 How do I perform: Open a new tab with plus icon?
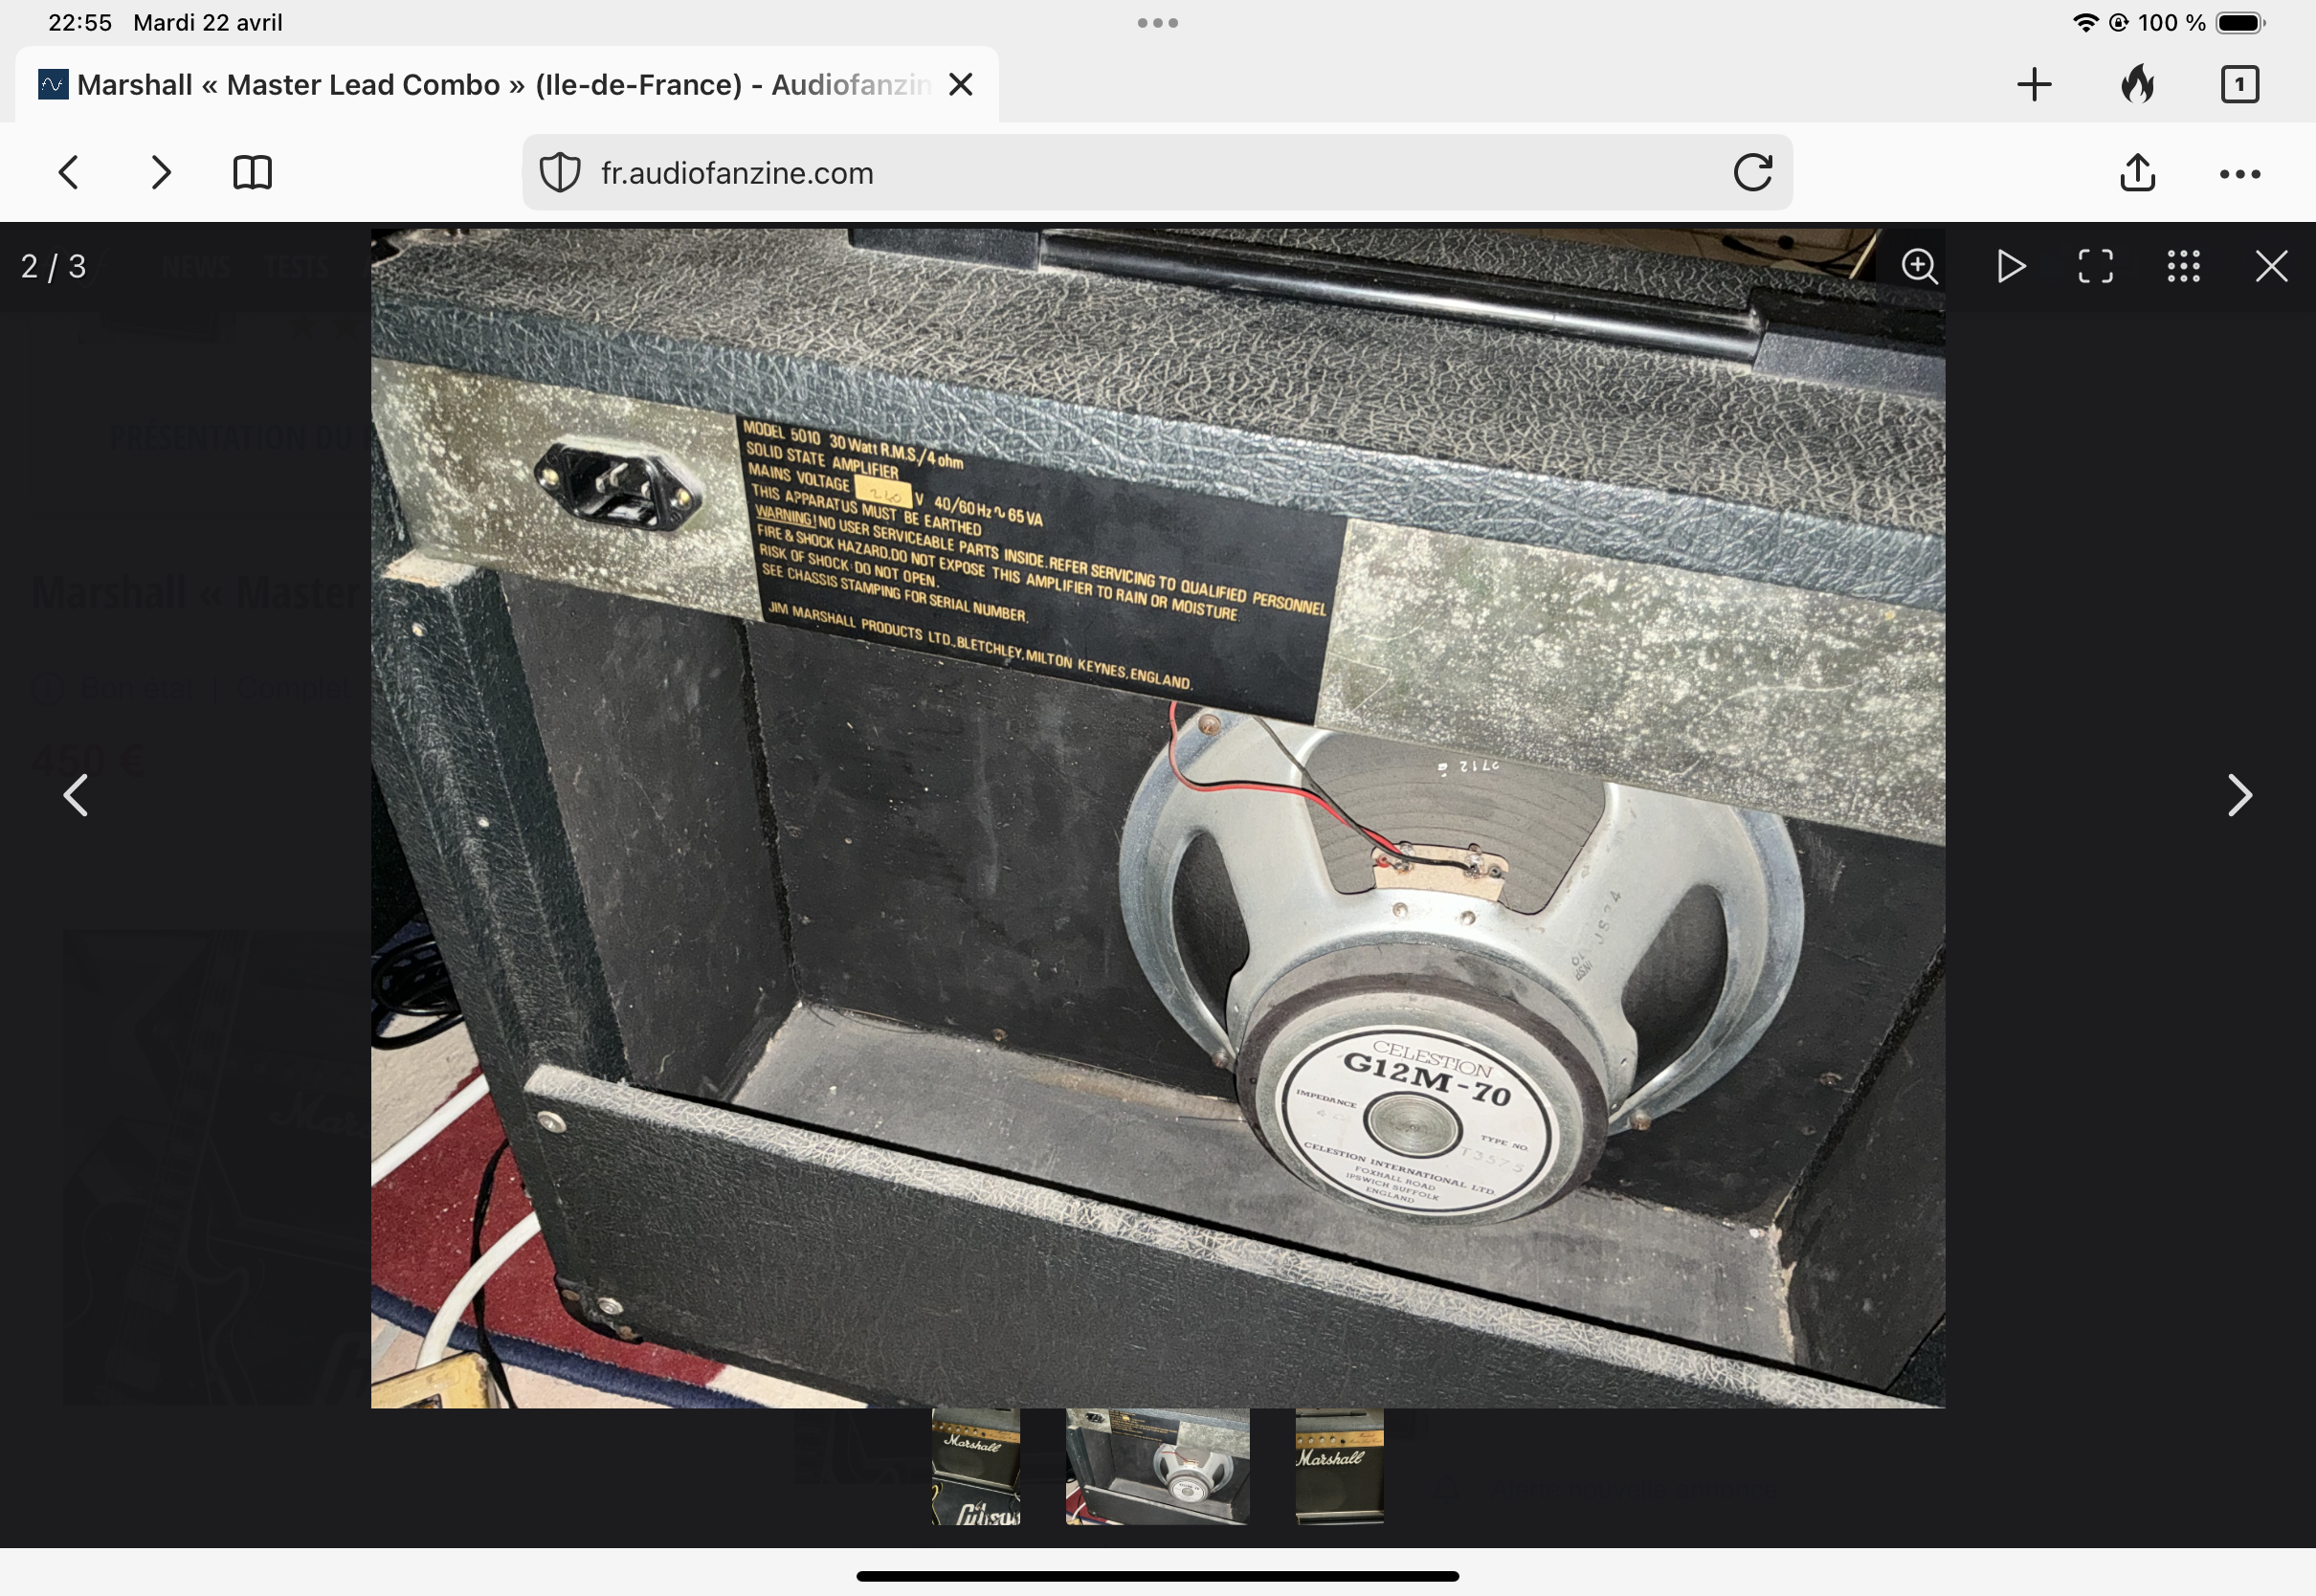click(x=2034, y=85)
